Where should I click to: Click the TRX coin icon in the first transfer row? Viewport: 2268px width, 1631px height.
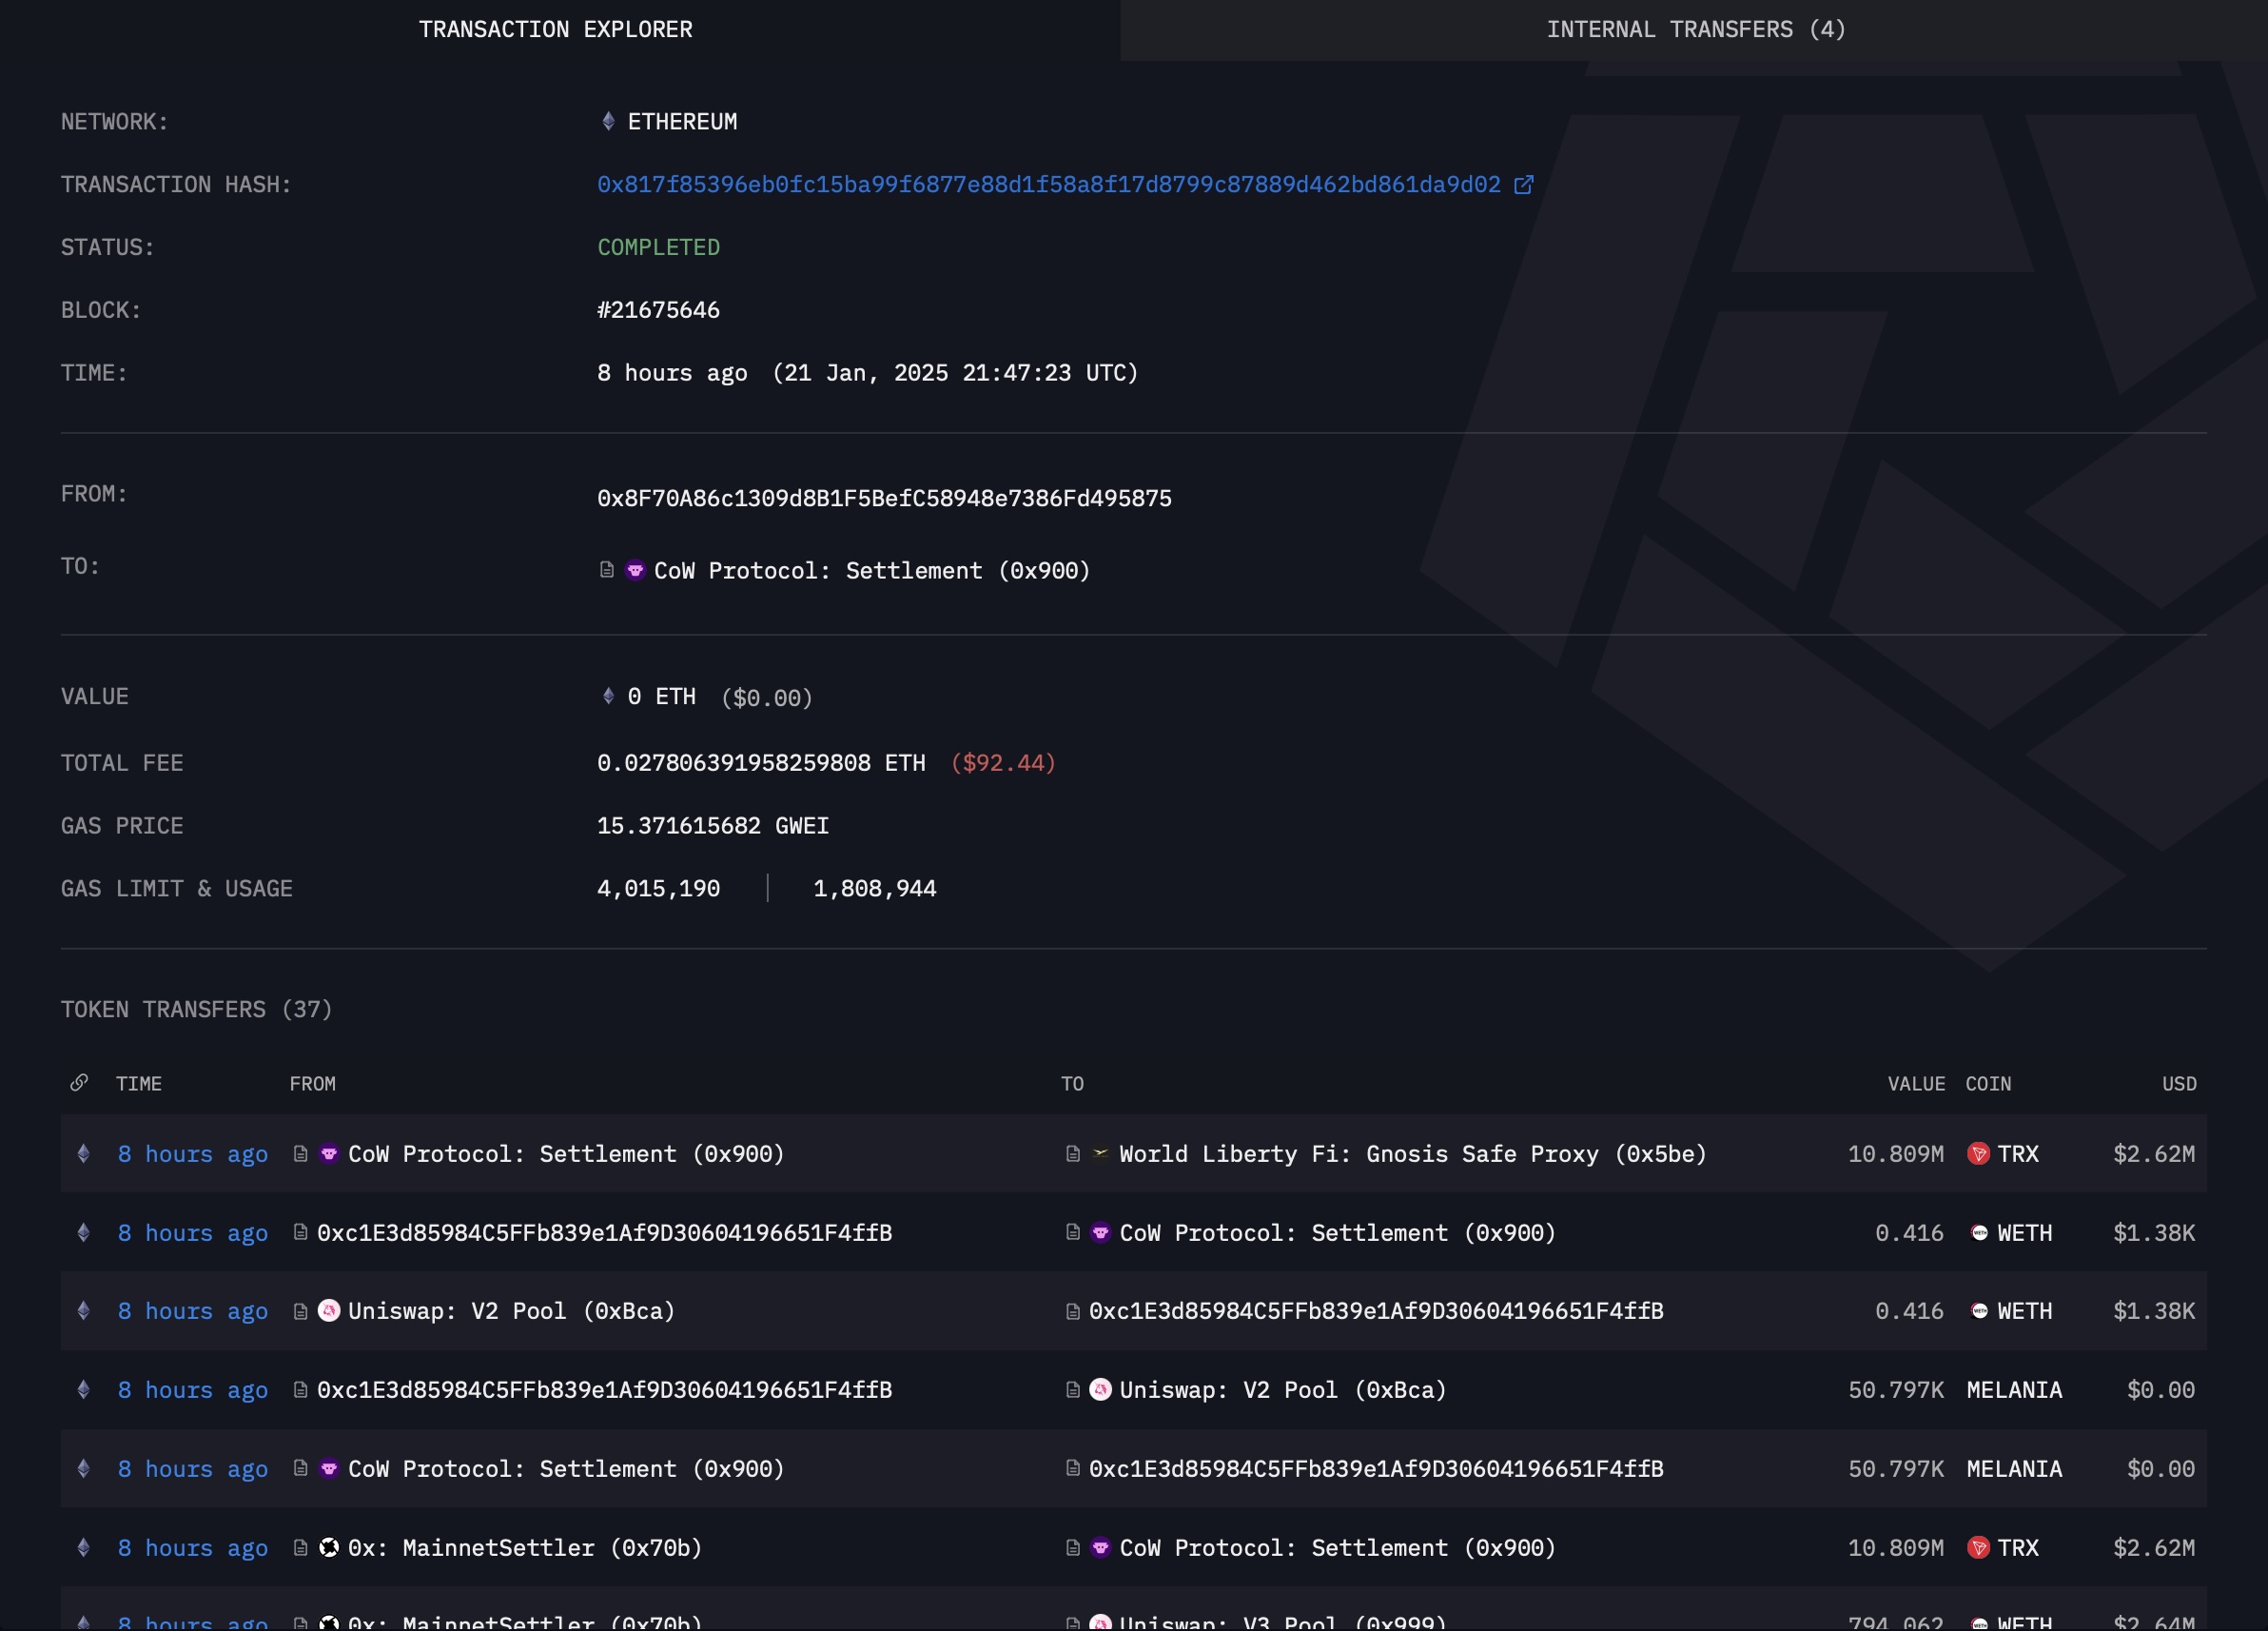[1978, 1154]
